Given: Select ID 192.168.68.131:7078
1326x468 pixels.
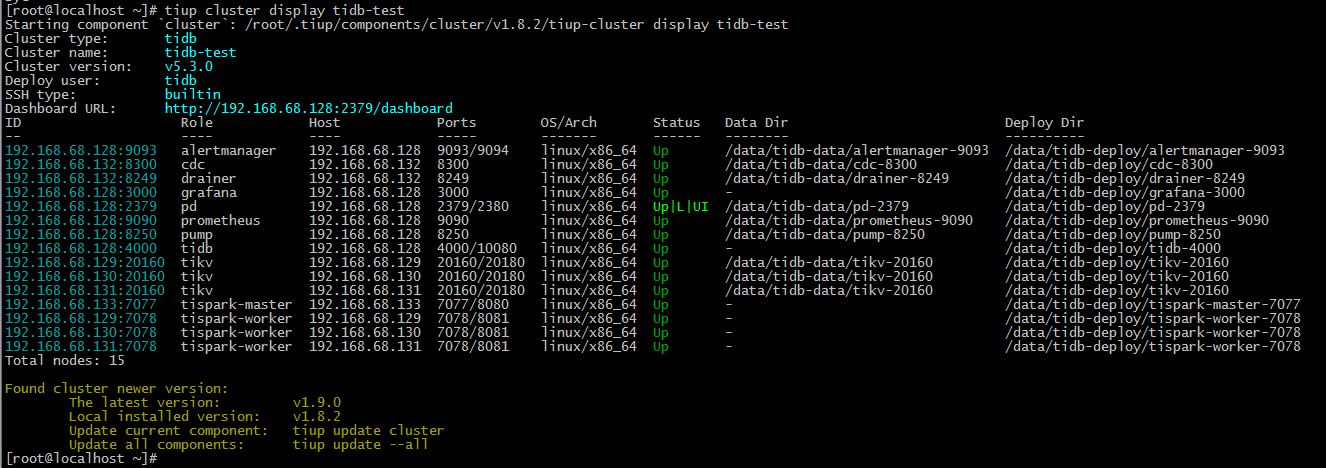Looking at the screenshot, I should pyautogui.click(x=81, y=346).
